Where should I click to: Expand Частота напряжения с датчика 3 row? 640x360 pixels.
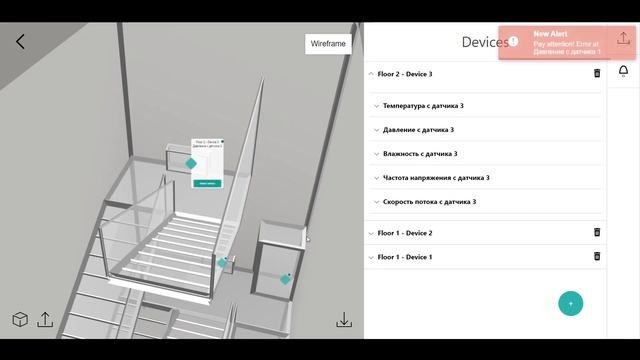click(377, 178)
